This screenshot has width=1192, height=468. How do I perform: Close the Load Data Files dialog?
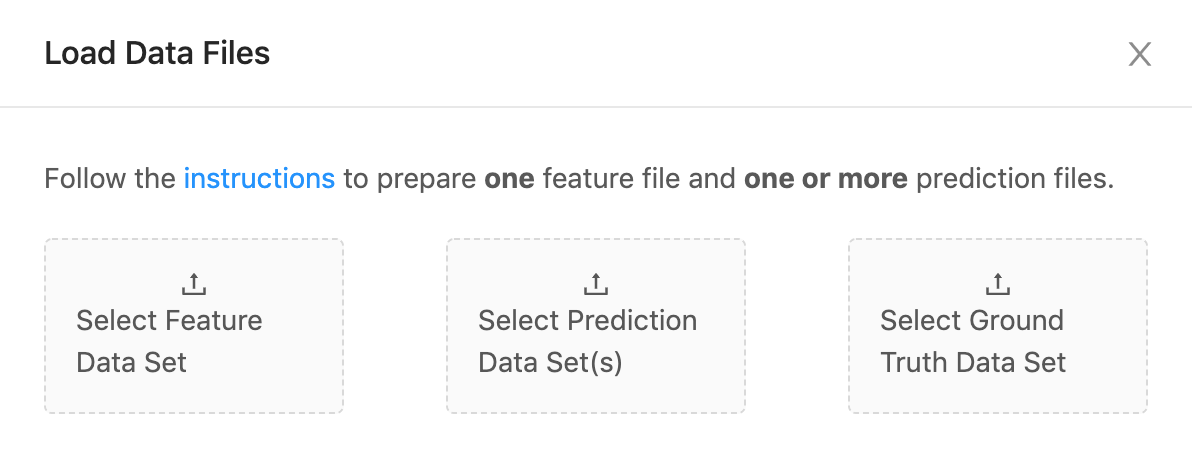1139,54
